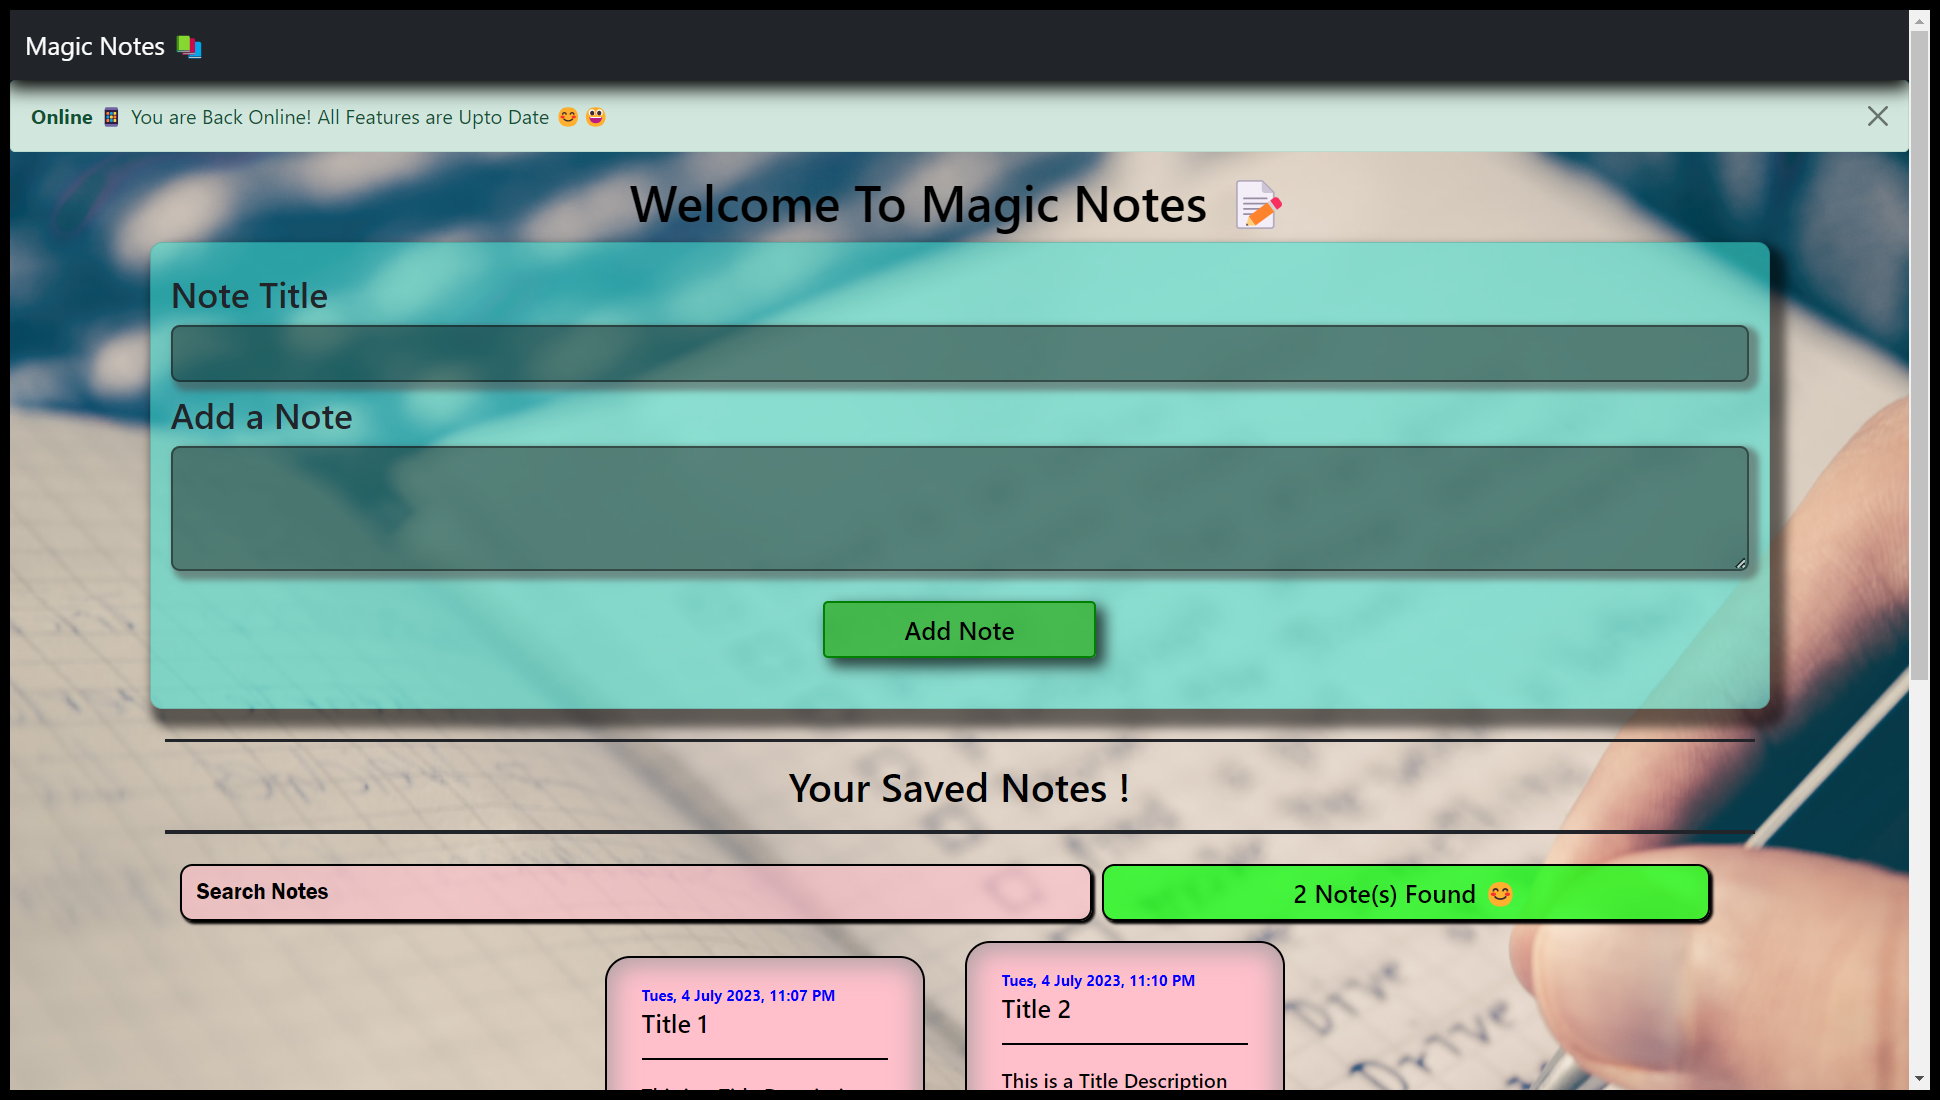Click the scrollbar down arrow
Screen dimensions: 1940x1100
1918,1079
